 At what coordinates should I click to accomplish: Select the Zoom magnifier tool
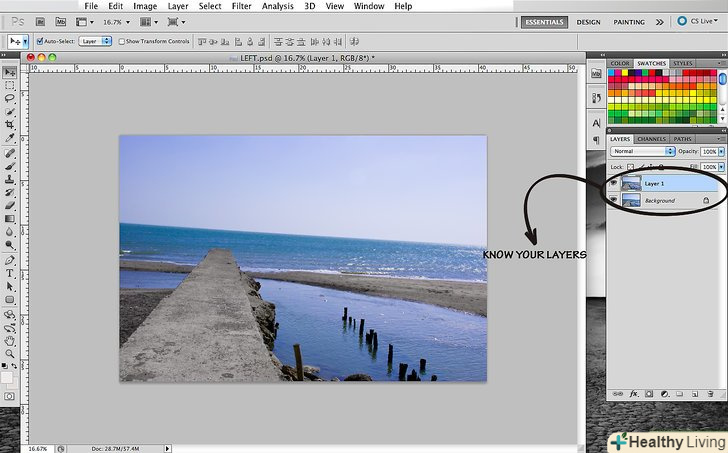click(10, 353)
